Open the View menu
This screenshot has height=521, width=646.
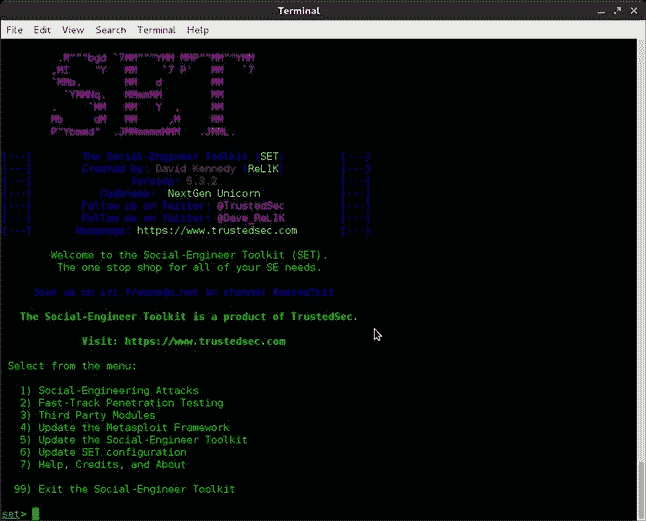(73, 30)
